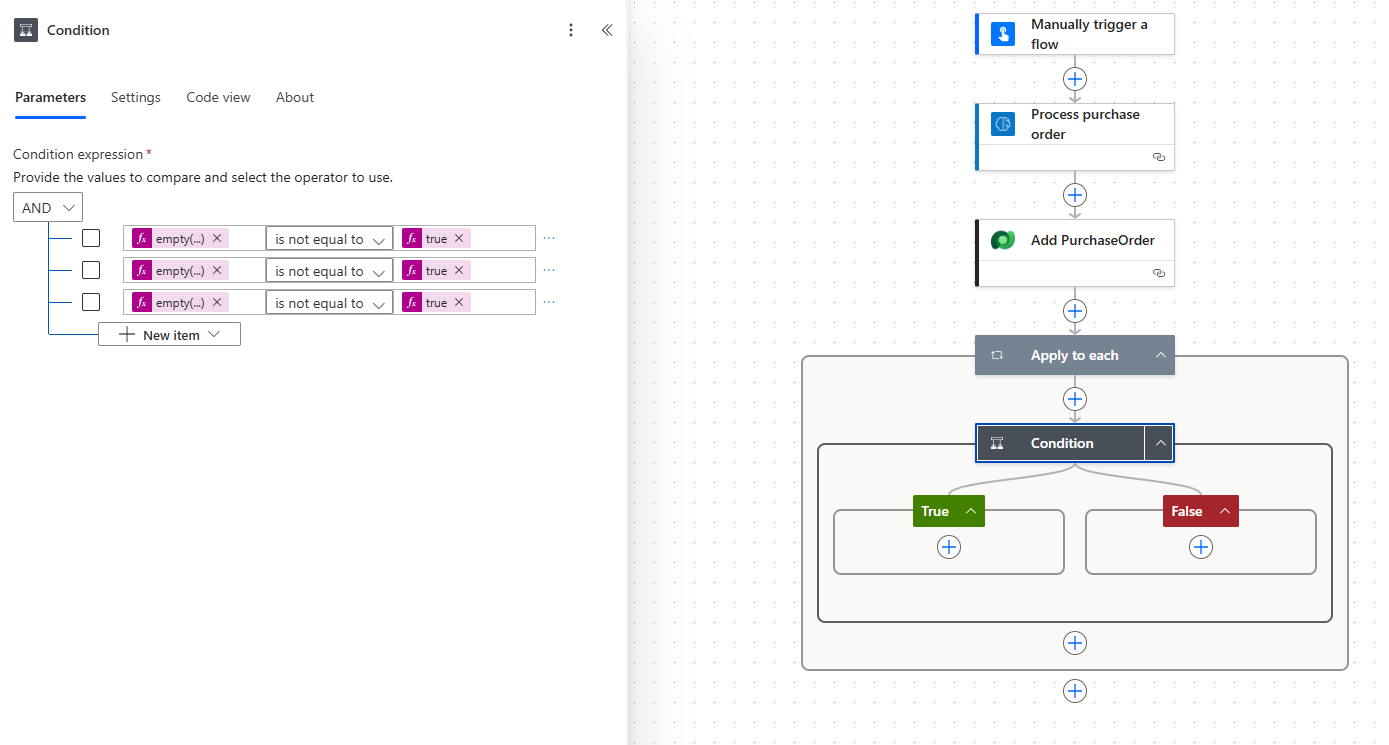Image resolution: width=1389 pixels, height=745 pixels.
Task: Click the Process purchase order connector icon
Action: click(1002, 124)
